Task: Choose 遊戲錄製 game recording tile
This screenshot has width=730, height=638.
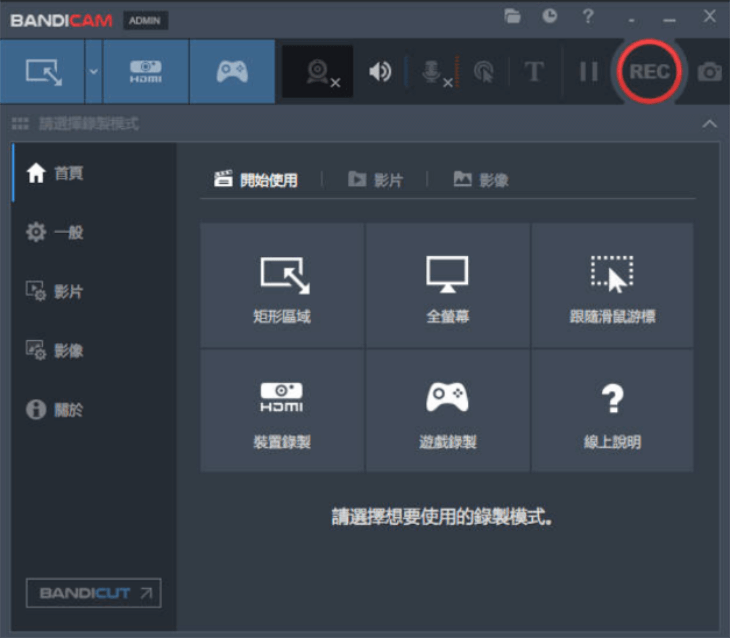Action: click(x=447, y=410)
